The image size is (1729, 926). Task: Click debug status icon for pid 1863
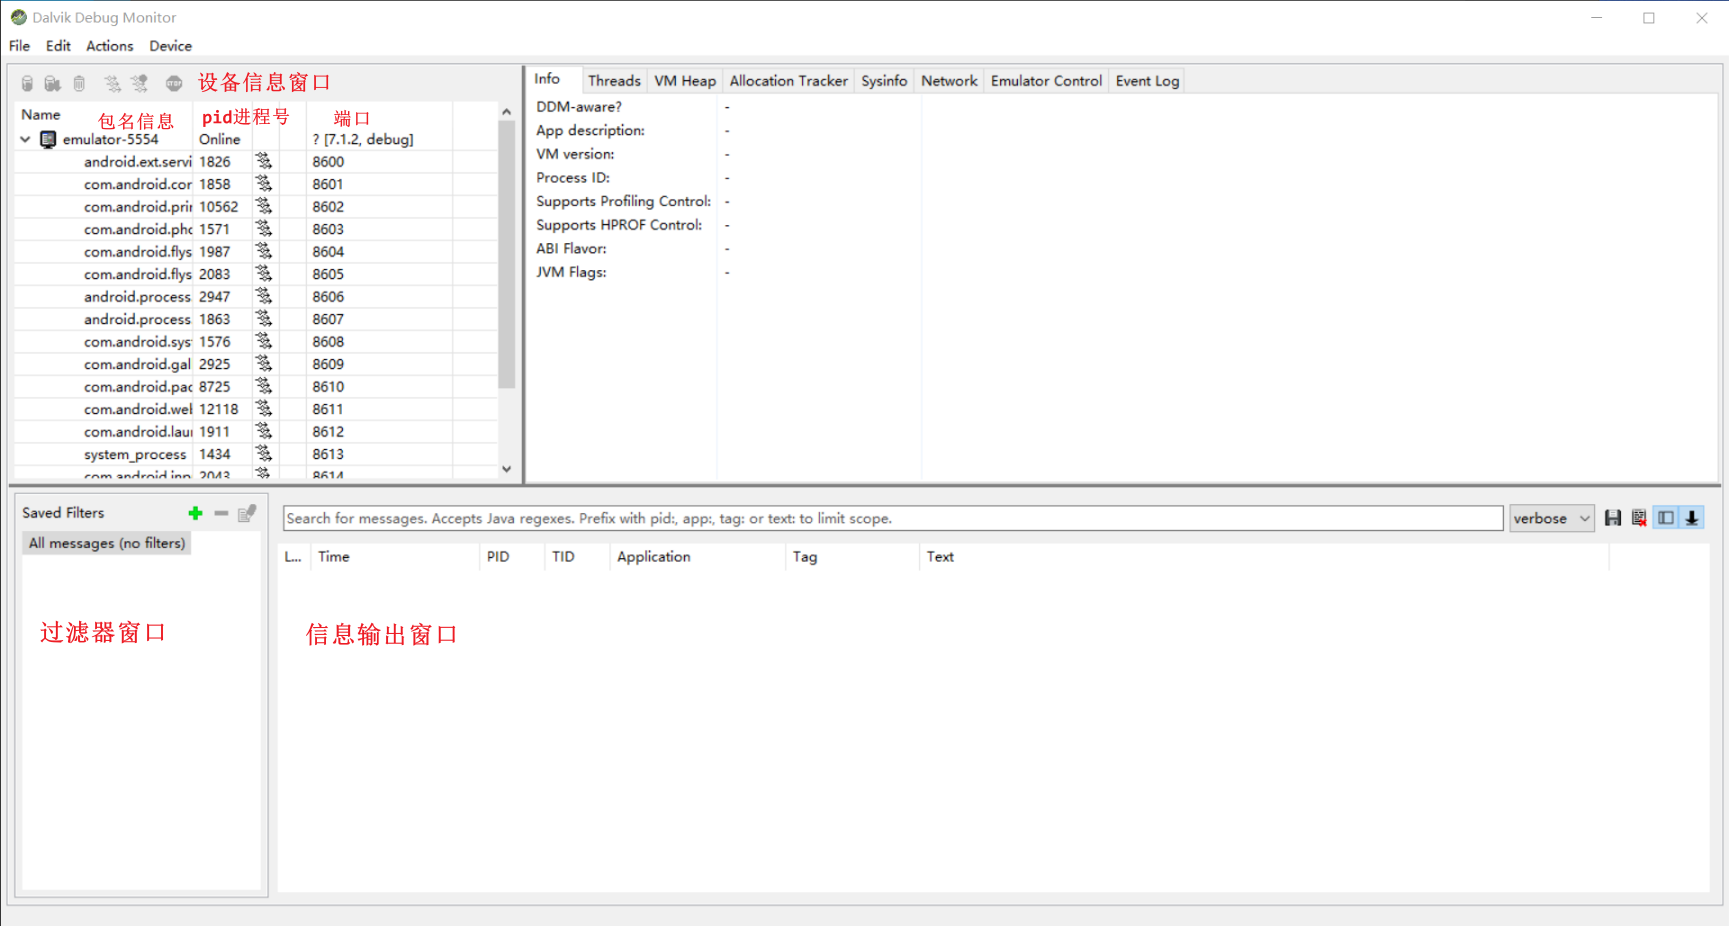pos(263,319)
